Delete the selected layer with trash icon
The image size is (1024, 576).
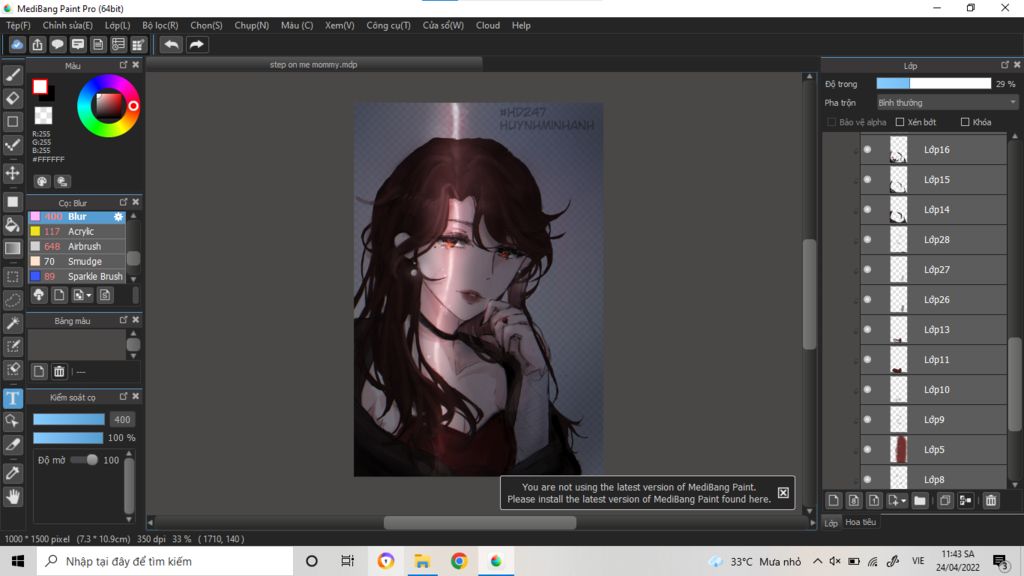991,501
